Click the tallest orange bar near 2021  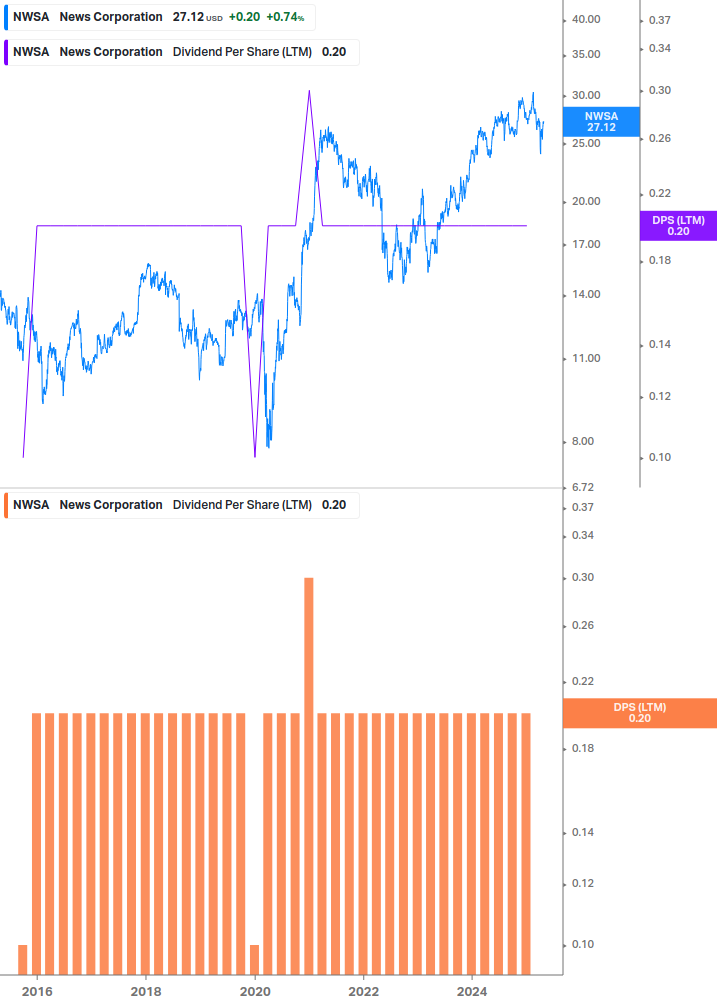[309, 776]
